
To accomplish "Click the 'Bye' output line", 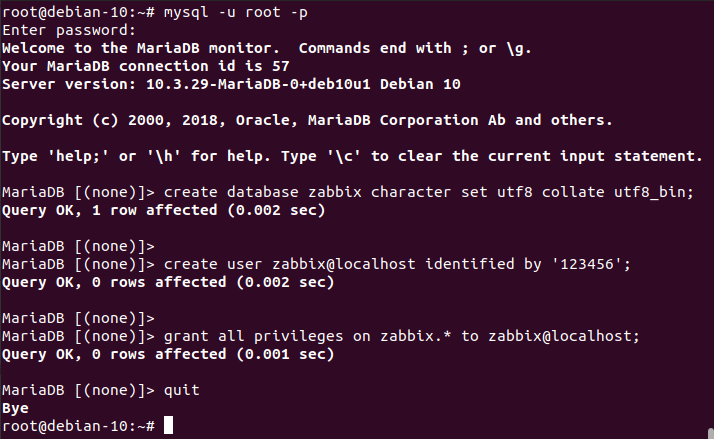I will pyautogui.click(x=15, y=408).
